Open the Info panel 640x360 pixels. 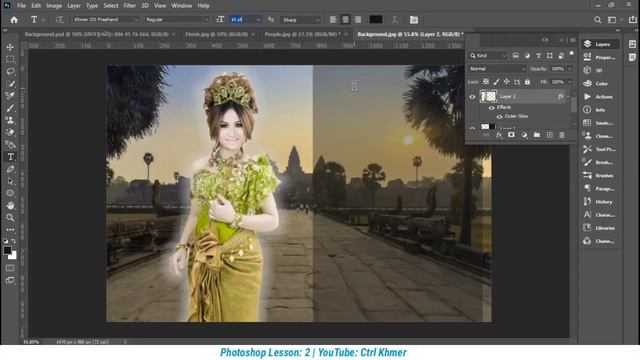coord(600,110)
